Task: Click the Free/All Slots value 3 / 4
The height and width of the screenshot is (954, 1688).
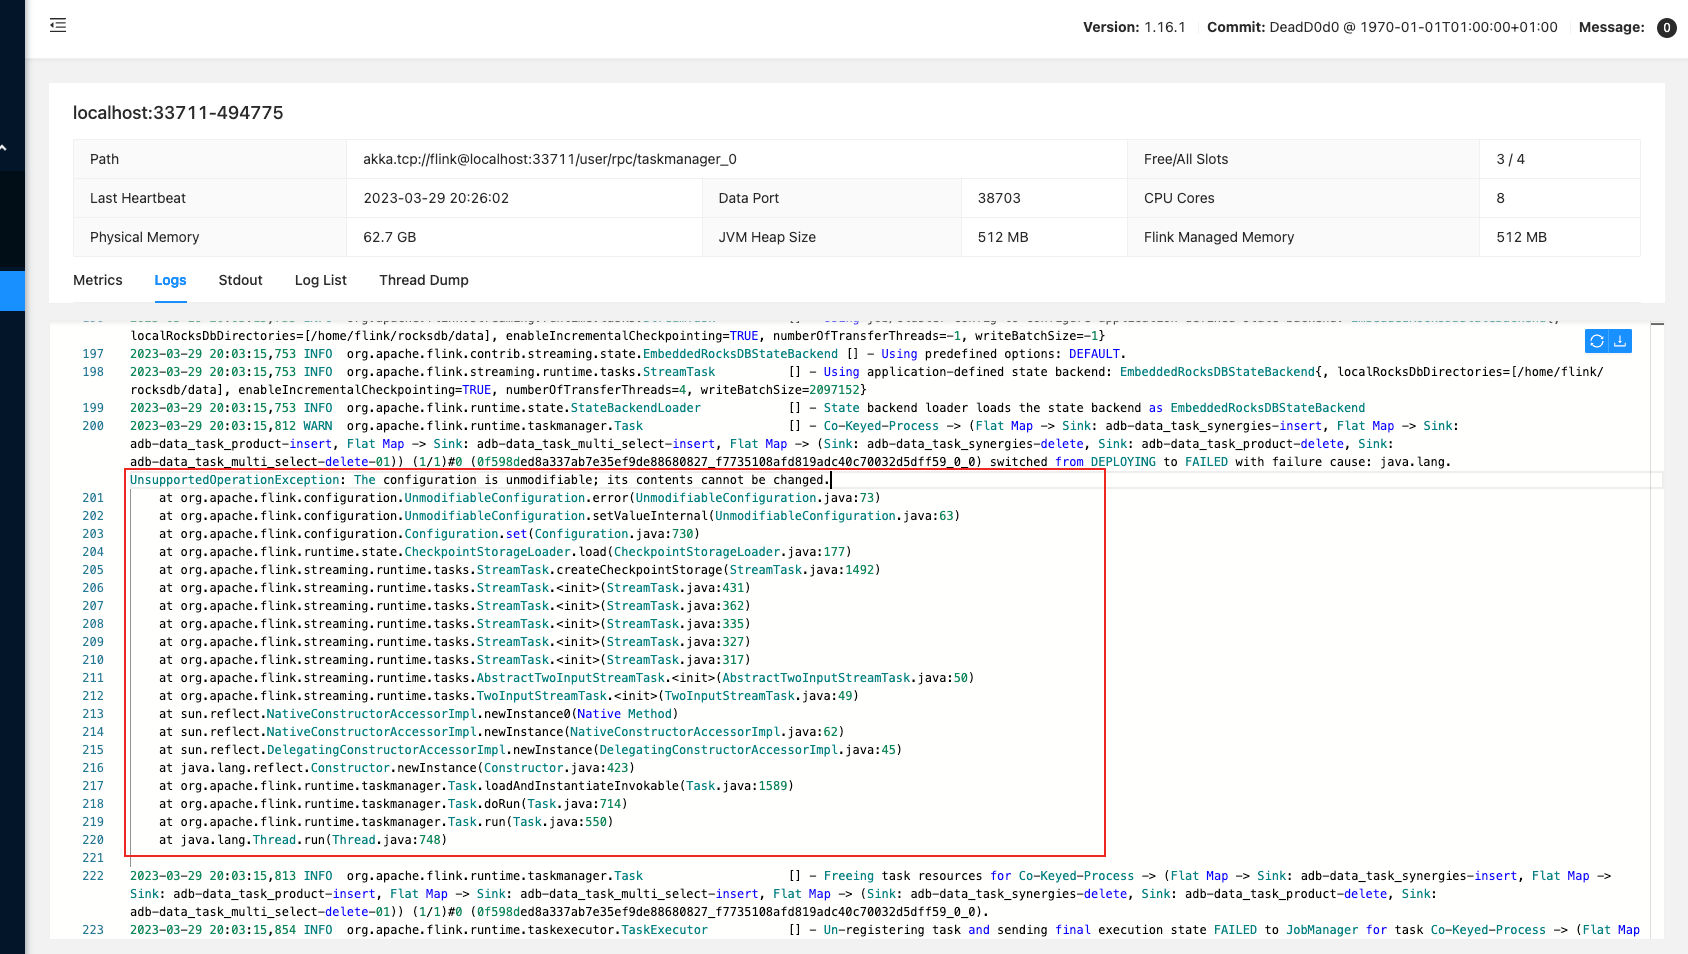Action: 1510,159
